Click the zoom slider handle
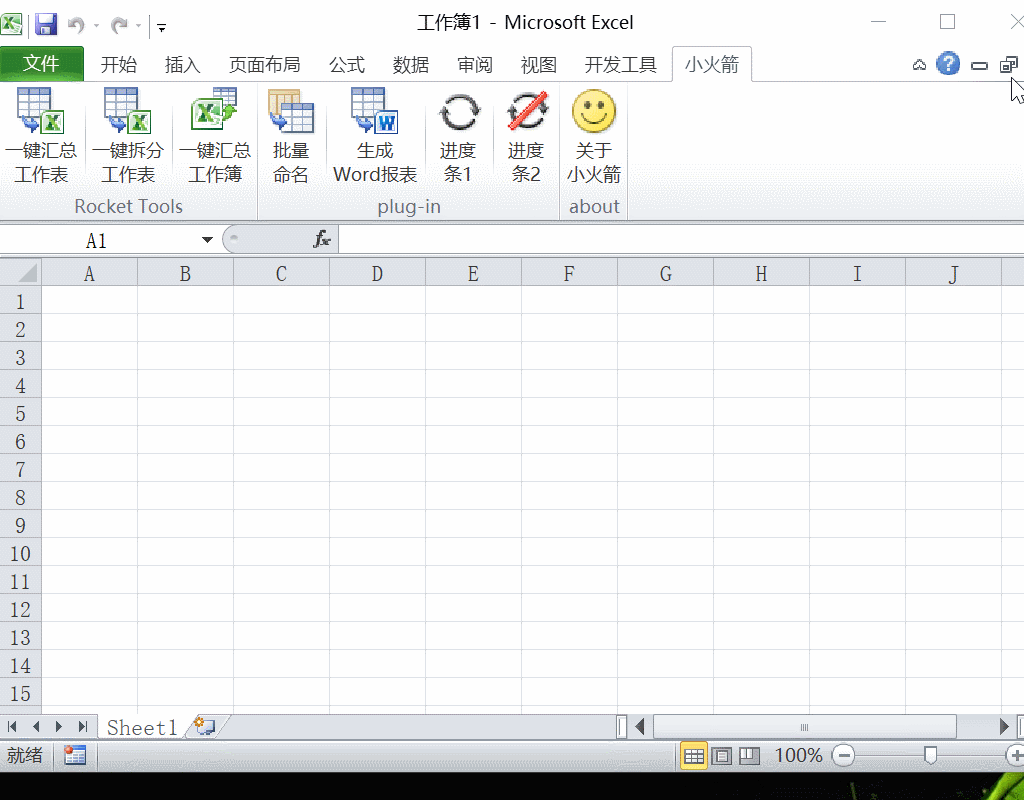This screenshot has width=1024, height=800. pos(931,756)
